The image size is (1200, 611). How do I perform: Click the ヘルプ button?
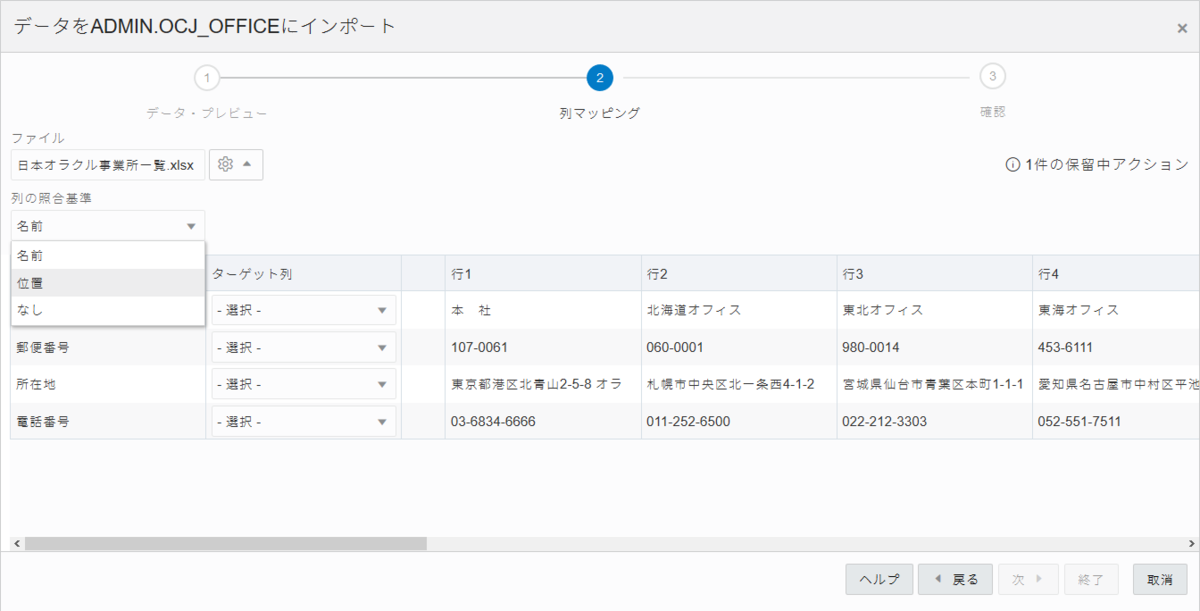pyautogui.click(x=879, y=579)
